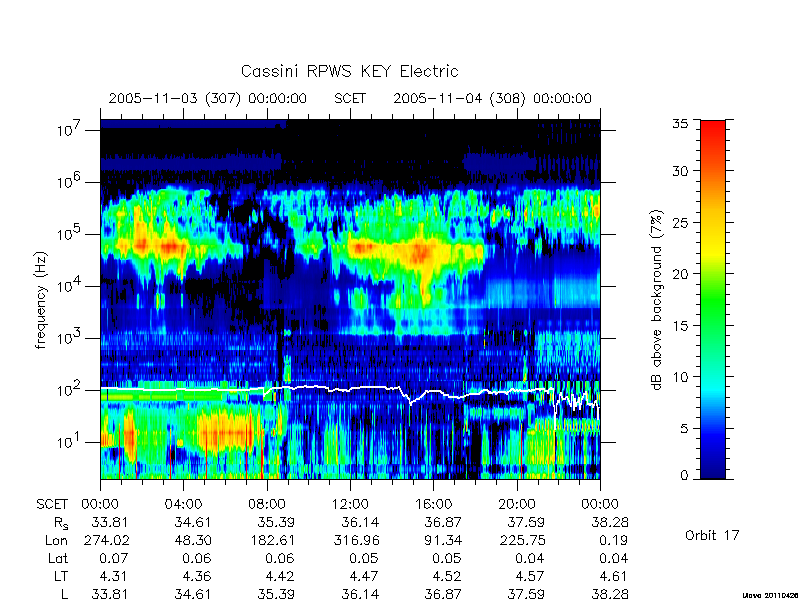Viewport: 800px width, 600px height.
Task: Click the 10^3 frequency tick label
Action: click(70, 338)
